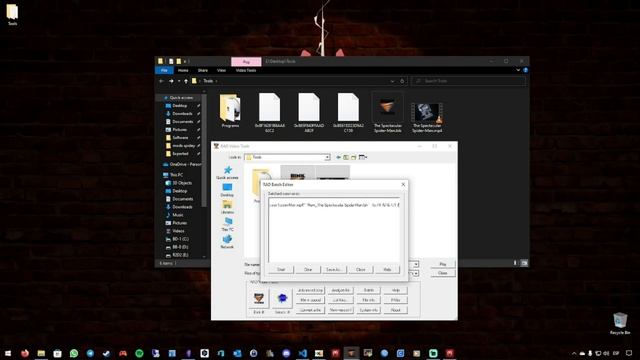Select Software folder in Explorer sidebar
Screen dimensions: 640x360
180,138
